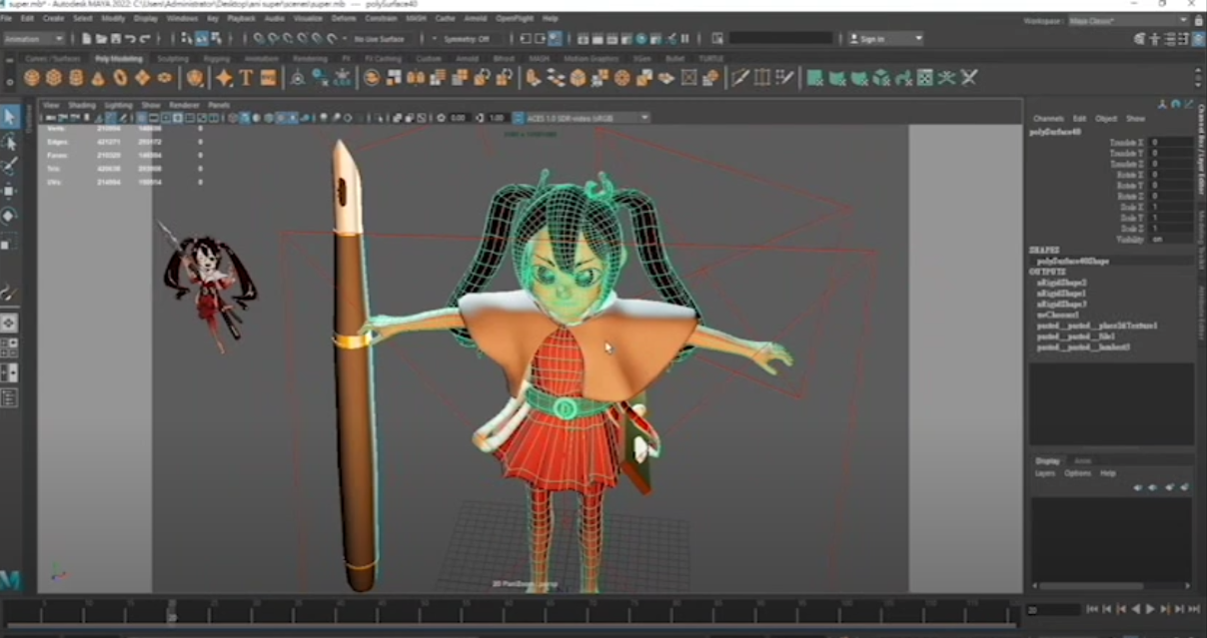
Task: Open the File menu
Action: click(7, 18)
